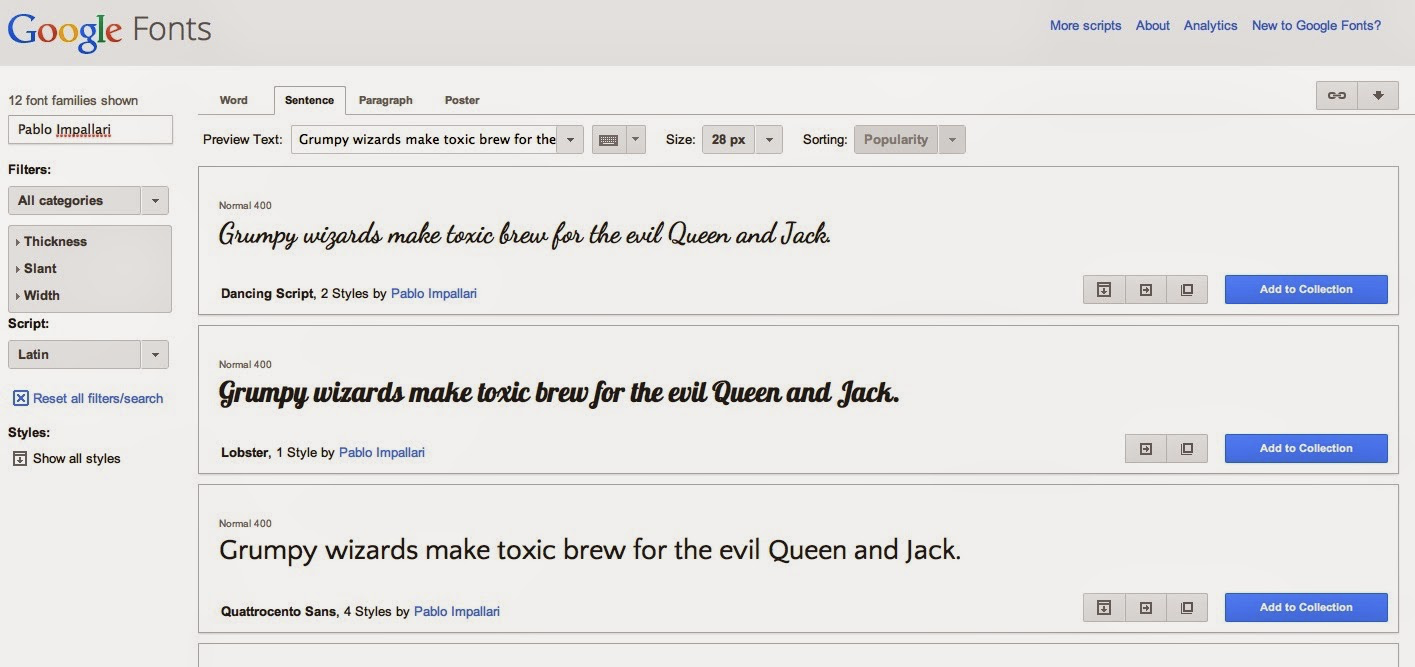Open the keyboard selector dropdown arrow
The height and width of the screenshot is (667, 1415).
[636, 140]
